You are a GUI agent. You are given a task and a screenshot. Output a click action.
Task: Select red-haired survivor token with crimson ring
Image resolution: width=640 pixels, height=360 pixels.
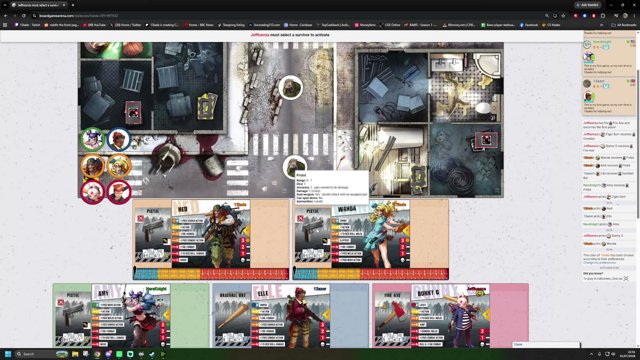[x=119, y=191]
